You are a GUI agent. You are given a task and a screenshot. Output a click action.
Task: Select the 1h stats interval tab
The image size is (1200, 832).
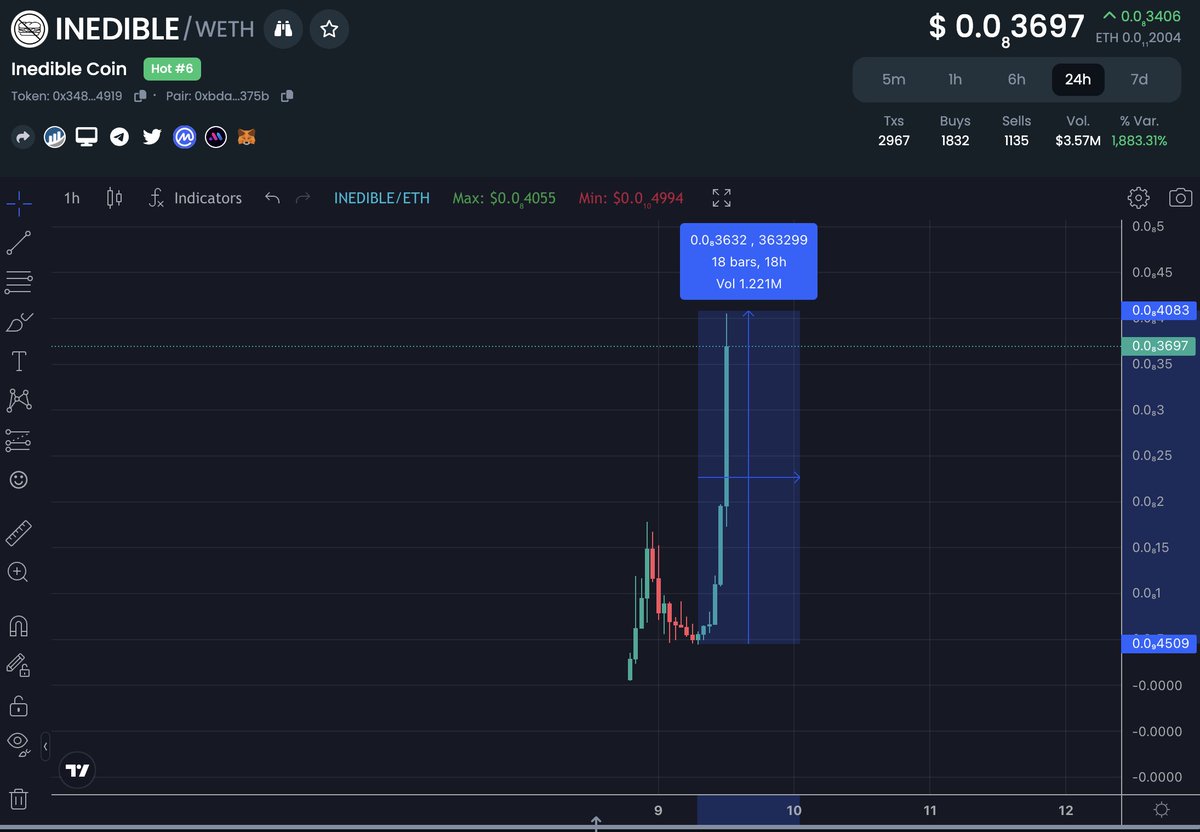point(955,80)
